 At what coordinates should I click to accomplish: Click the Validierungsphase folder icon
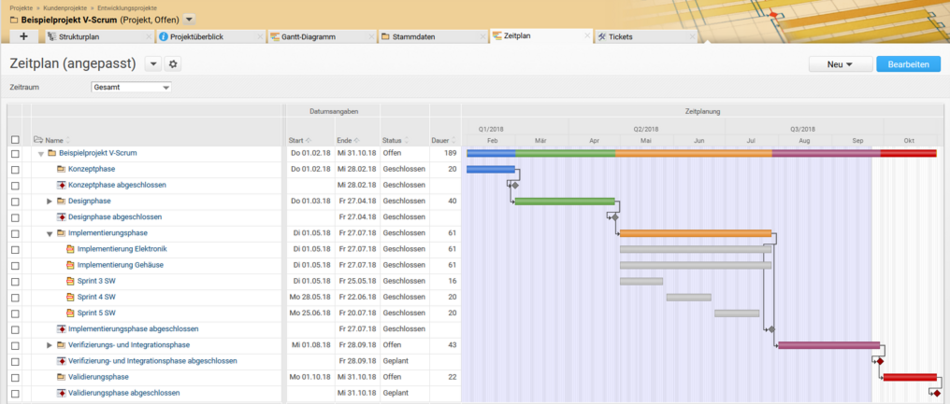pyautogui.click(x=61, y=377)
